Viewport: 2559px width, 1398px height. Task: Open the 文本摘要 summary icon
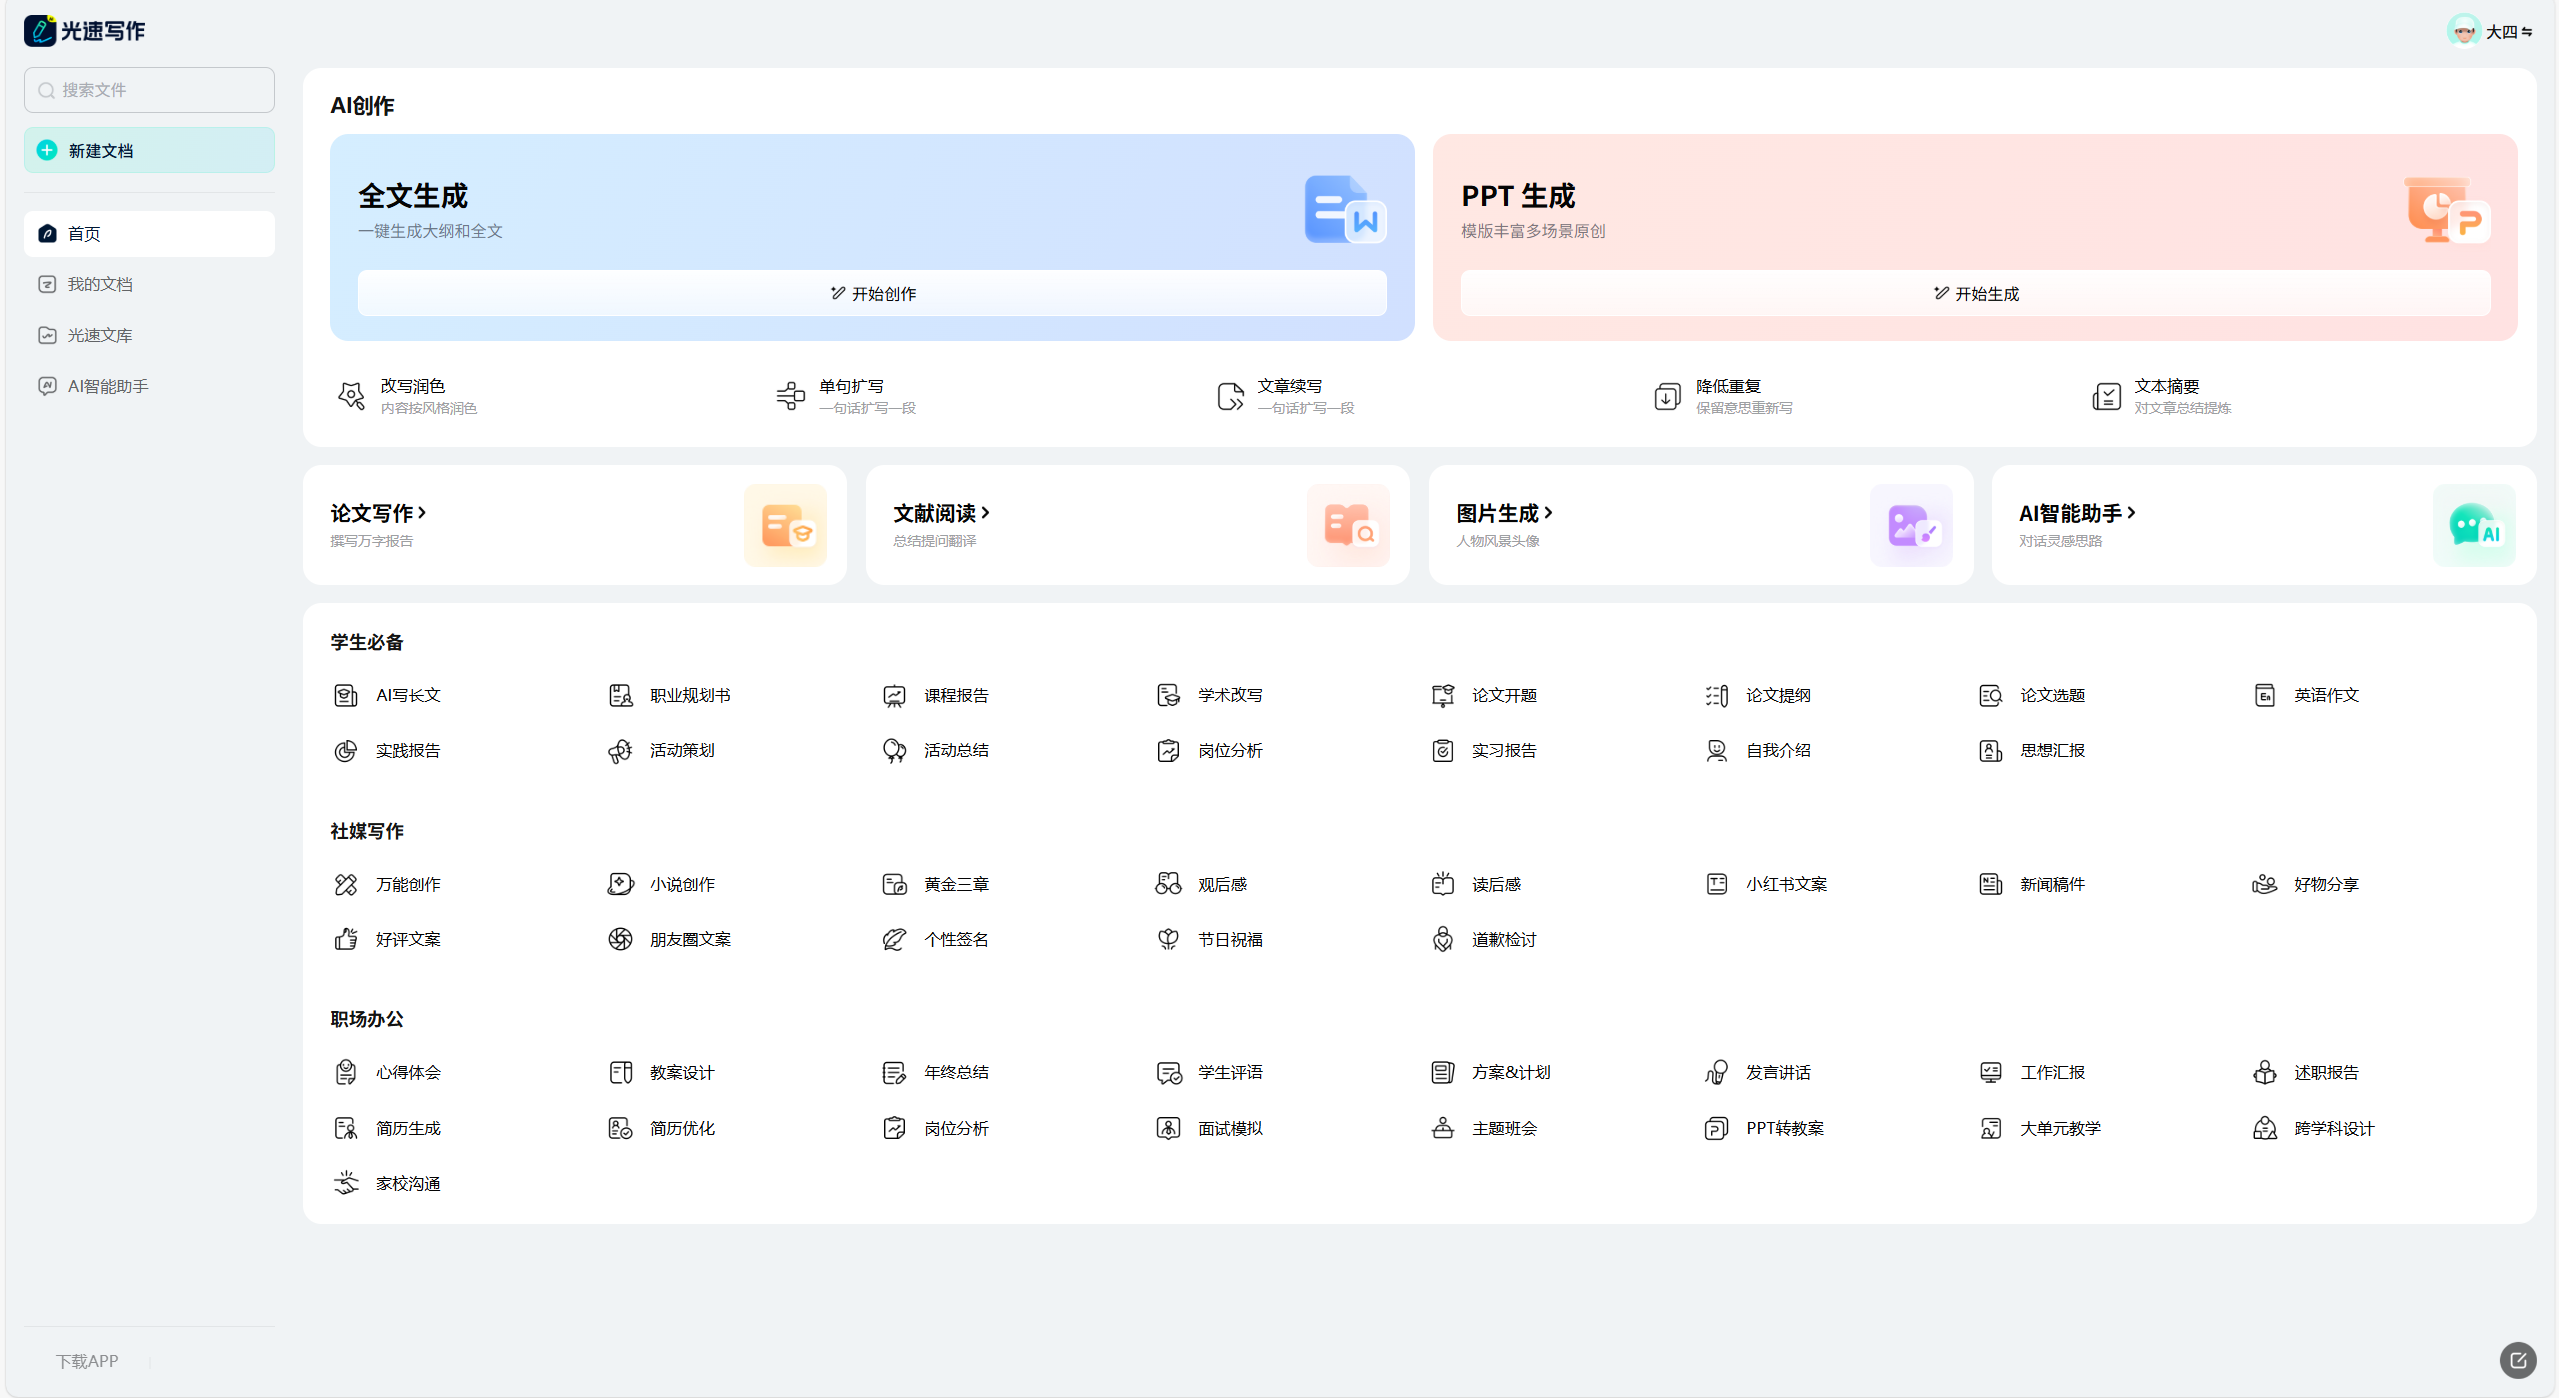coord(2106,396)
